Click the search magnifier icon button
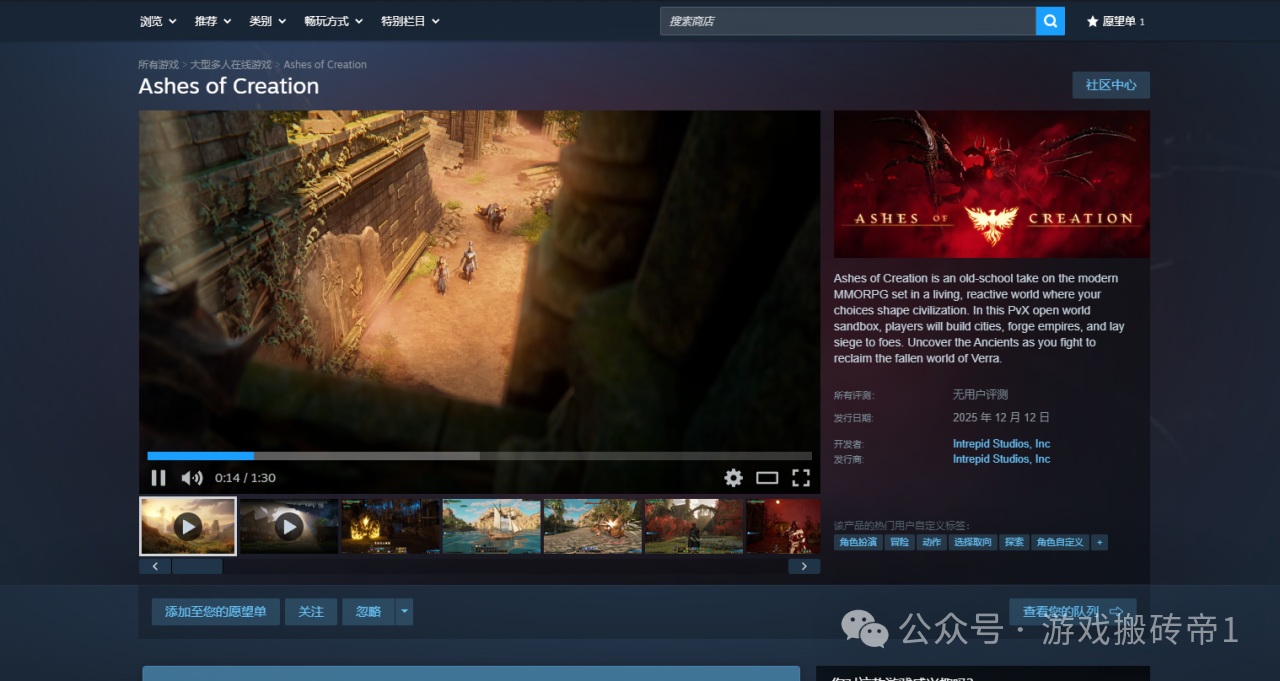Image resolution: width=1280 pixels, height=681 pixels. point(1050,21)
